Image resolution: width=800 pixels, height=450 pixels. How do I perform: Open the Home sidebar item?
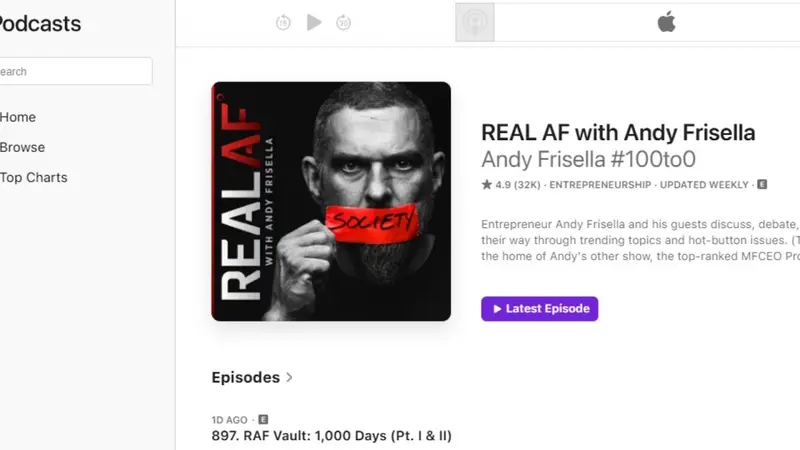click(x=18, y=117)
